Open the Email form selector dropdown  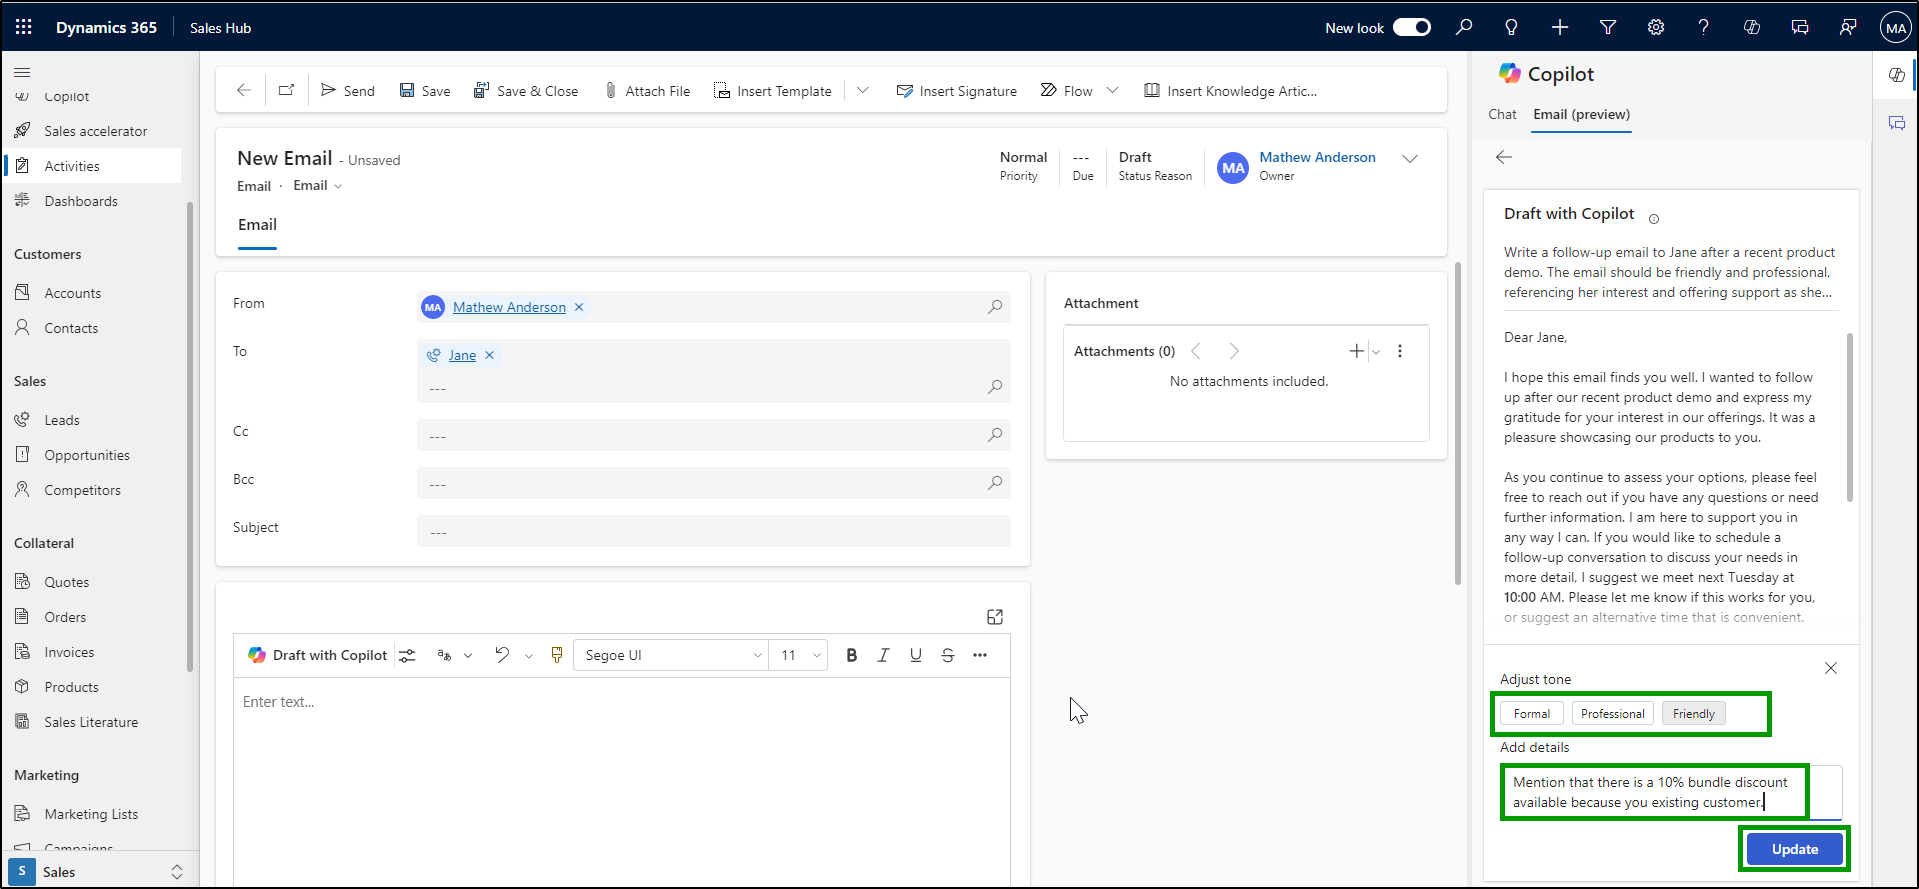(318, 186)
